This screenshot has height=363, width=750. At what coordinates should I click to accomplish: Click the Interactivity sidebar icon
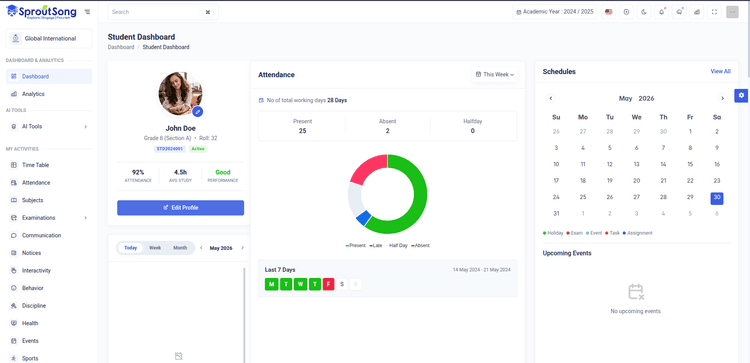(x=13, y=270)
